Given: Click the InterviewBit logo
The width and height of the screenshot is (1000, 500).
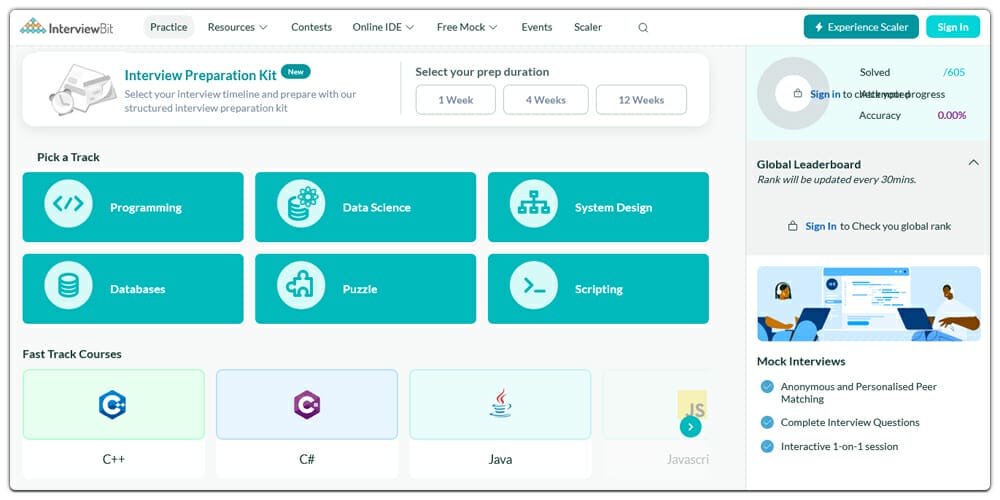Looking at the screenshot, I should point(67,27).
